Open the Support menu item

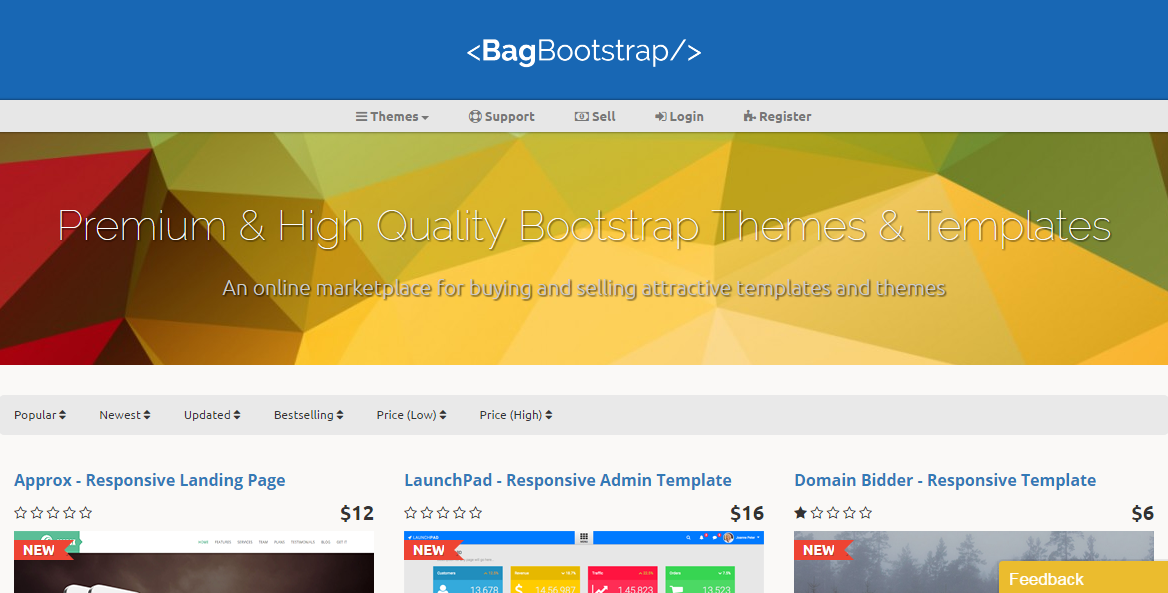coord(509,117)
